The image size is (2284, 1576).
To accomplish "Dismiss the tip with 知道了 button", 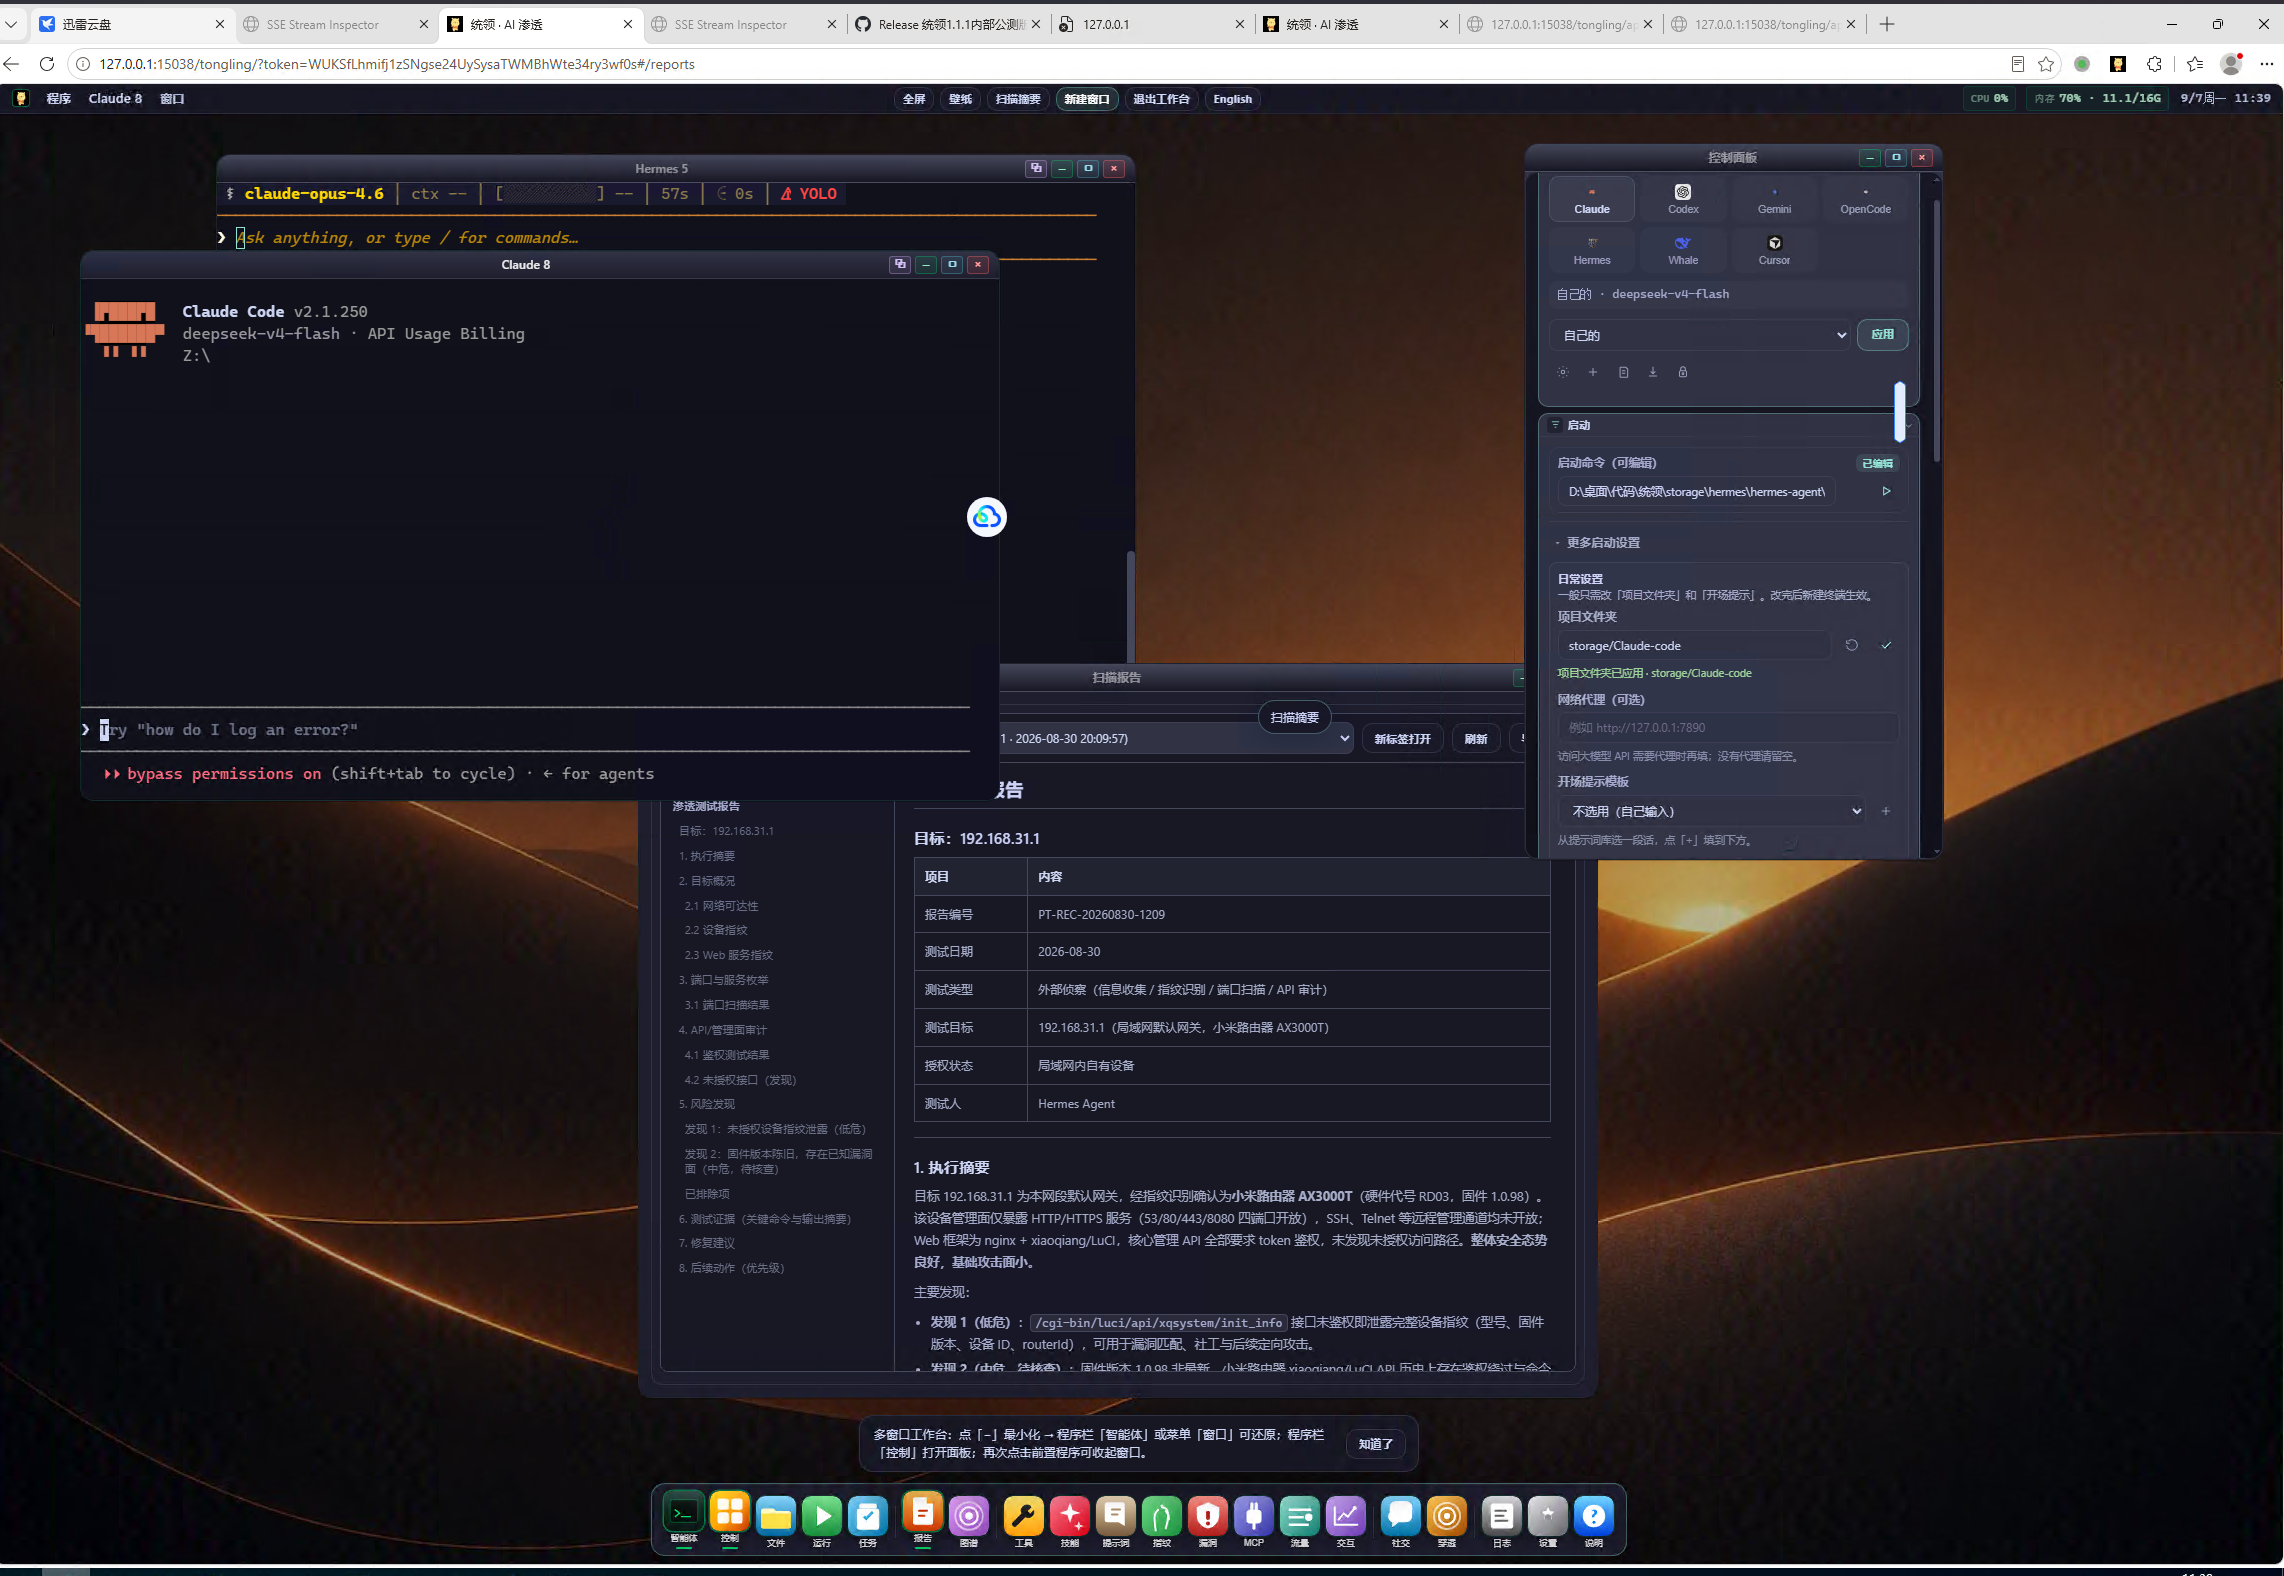I will 1375,1443.
